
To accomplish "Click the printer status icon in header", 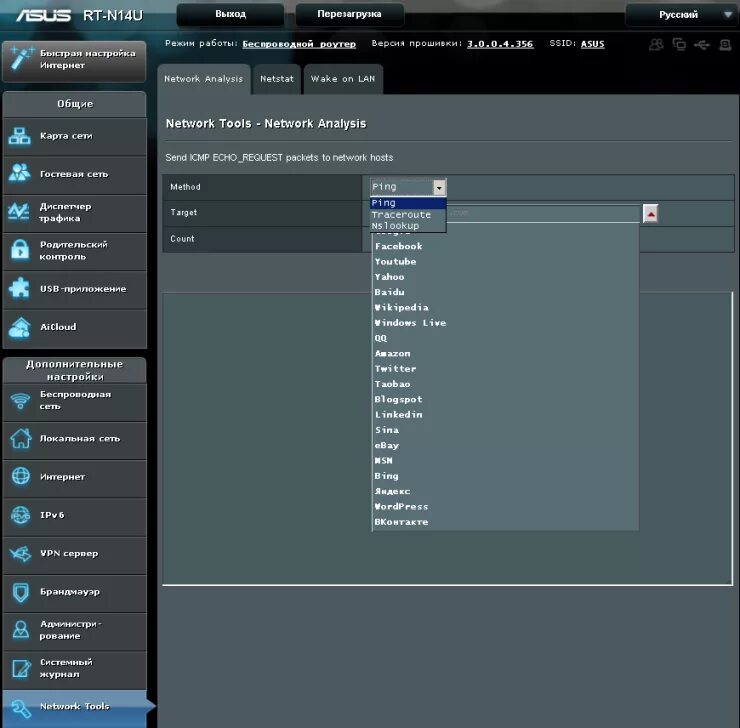I will click(725, 45).
